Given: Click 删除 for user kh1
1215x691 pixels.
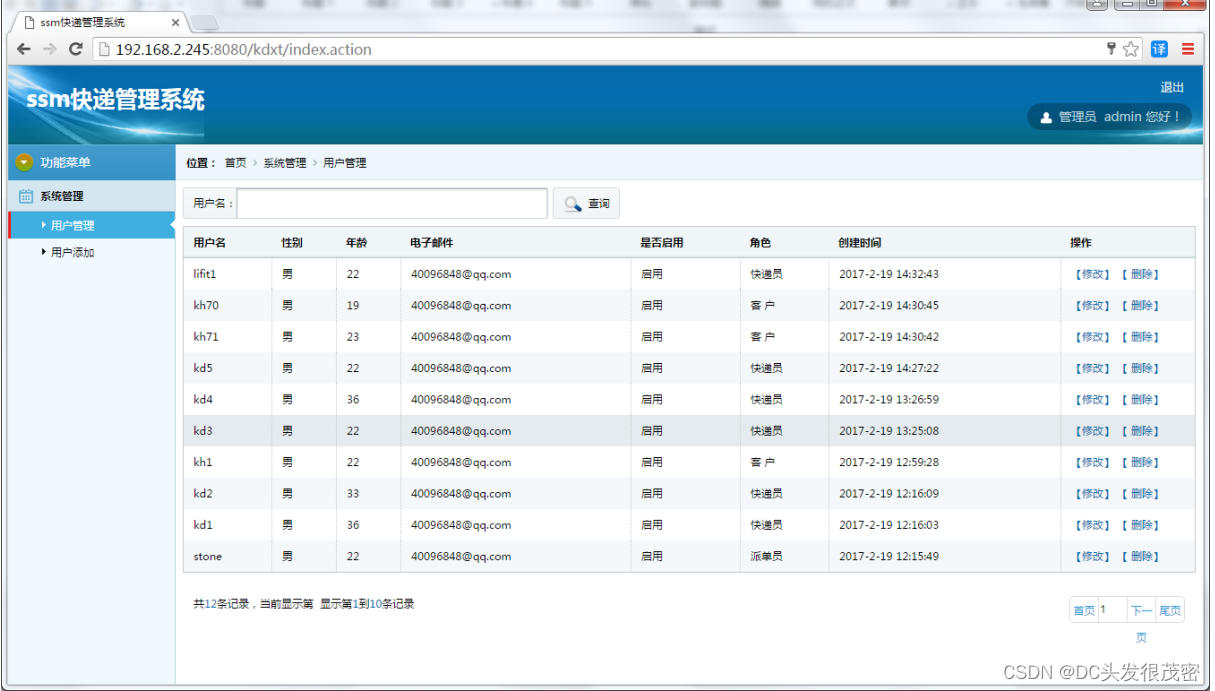Looking at the screenshot, I should click(1141, 462).
